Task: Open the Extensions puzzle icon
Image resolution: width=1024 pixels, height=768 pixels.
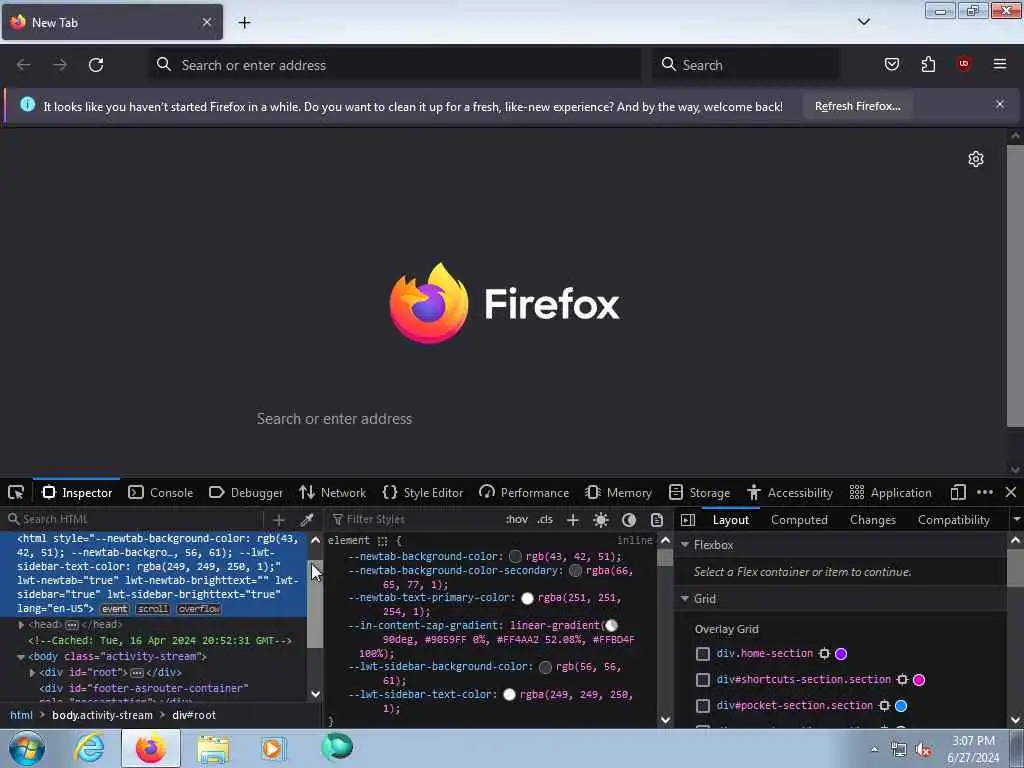Action: point(928,64)
